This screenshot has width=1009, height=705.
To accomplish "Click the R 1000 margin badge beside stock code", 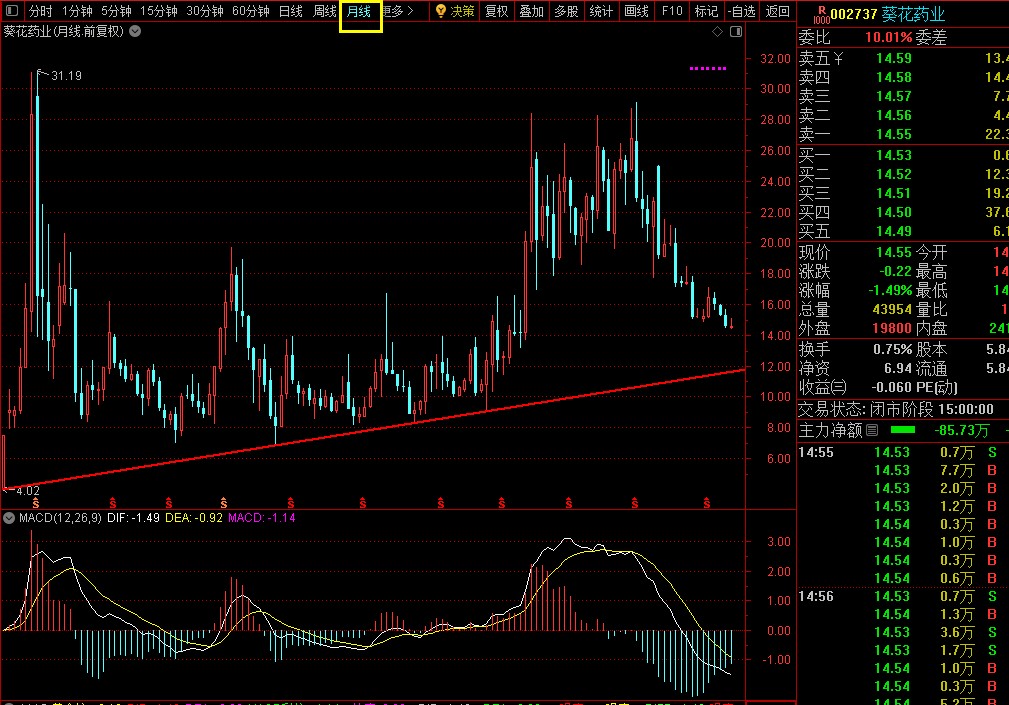I will (x=820, y=15).
